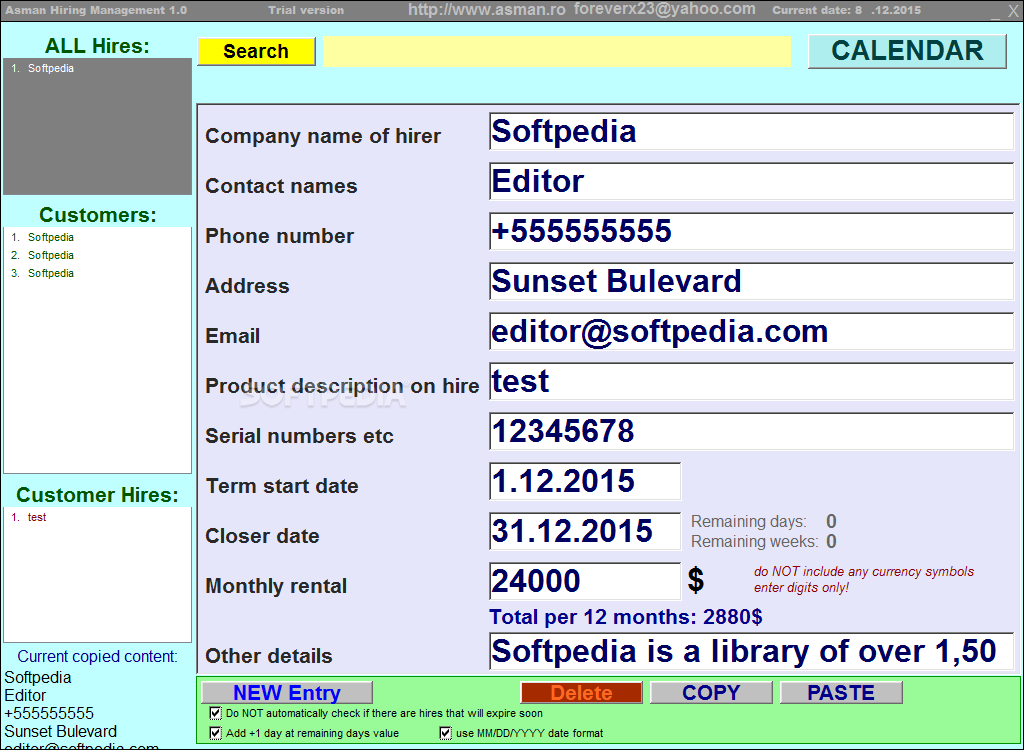Click the 'Remaining days:' label
This screenshot has width=1024, height=750.
(x=748, y=521)
